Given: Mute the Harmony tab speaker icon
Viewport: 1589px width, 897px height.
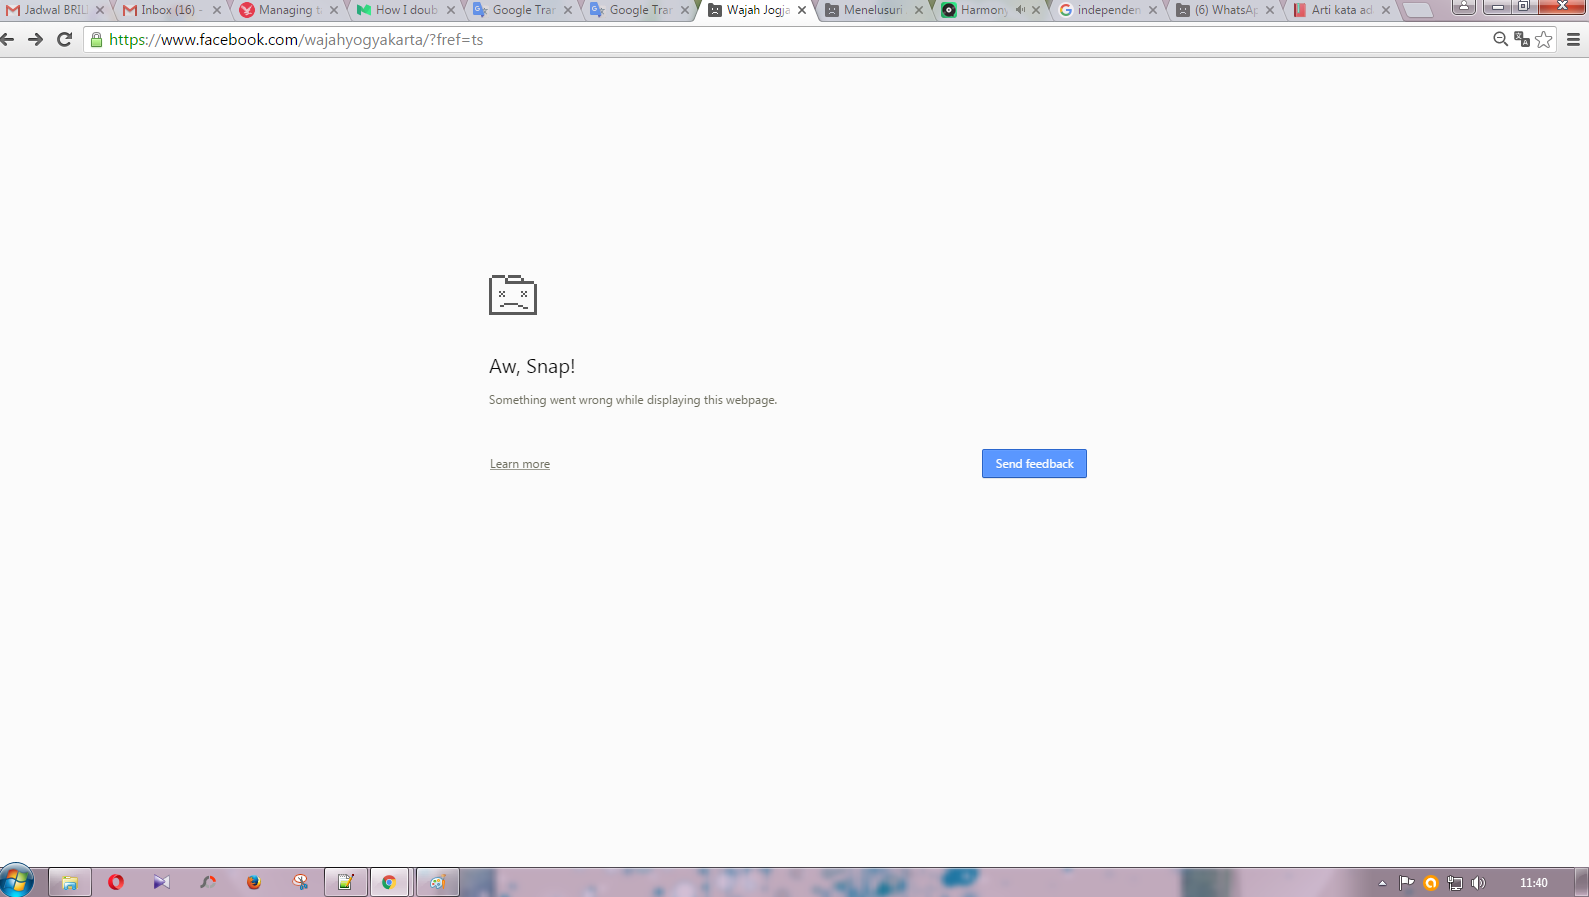Looking at the screenshot, I should point(1020,10).
